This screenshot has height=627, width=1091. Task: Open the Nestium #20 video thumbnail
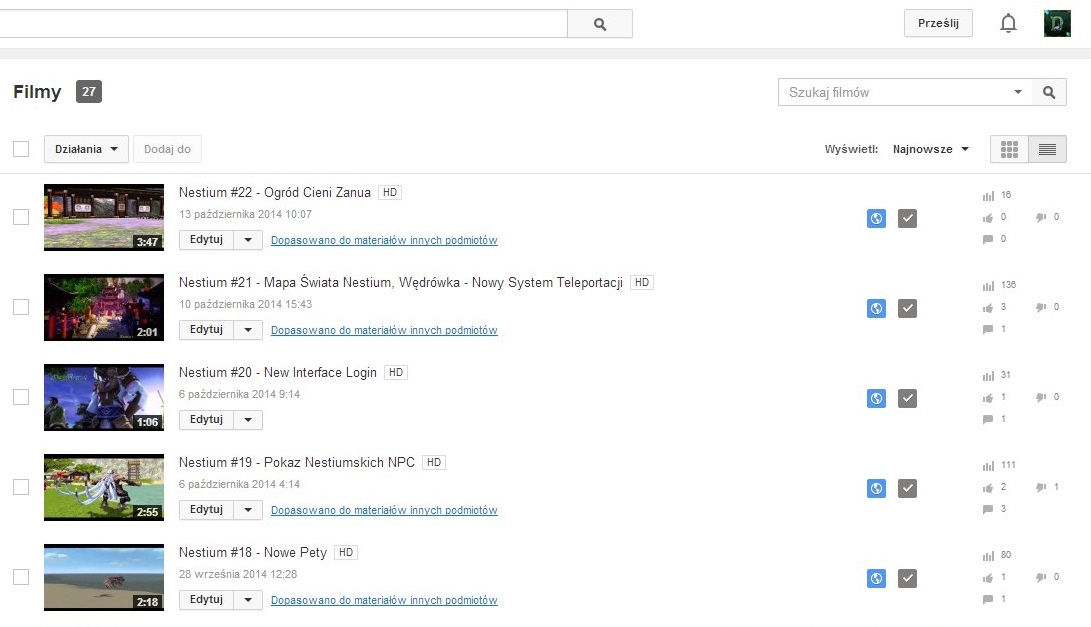104,397
